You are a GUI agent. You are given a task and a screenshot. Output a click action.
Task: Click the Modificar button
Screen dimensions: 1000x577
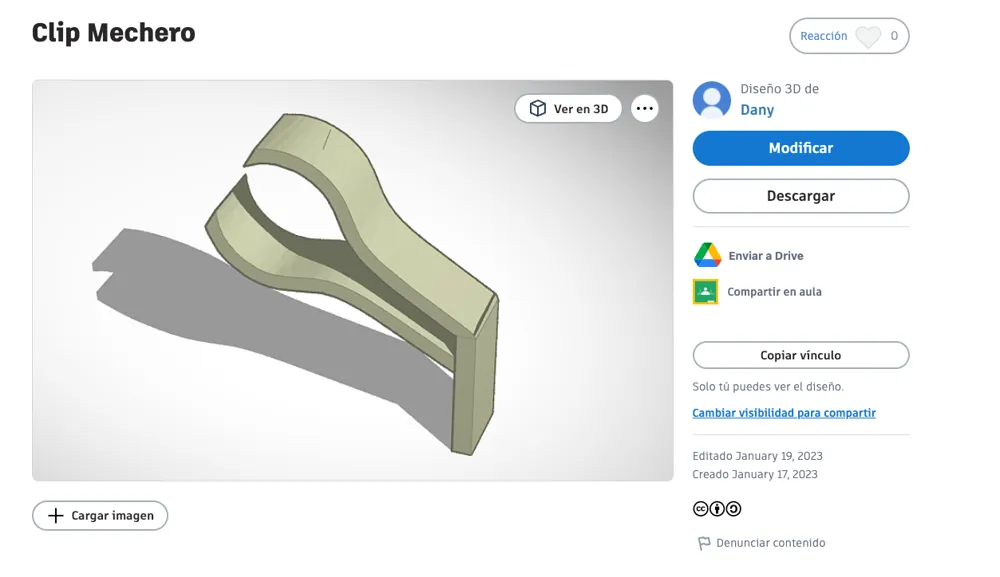[801, 148]
